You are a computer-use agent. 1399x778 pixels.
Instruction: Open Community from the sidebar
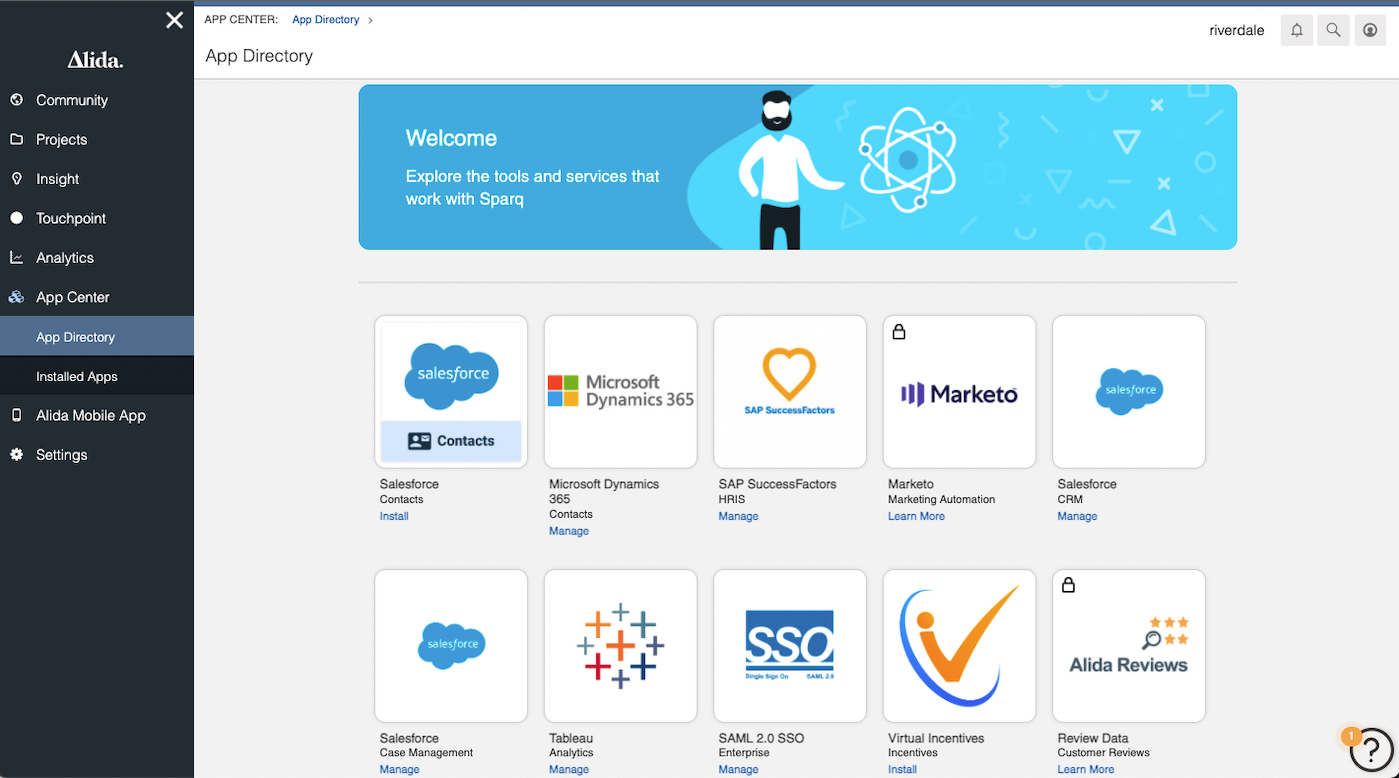72,100
